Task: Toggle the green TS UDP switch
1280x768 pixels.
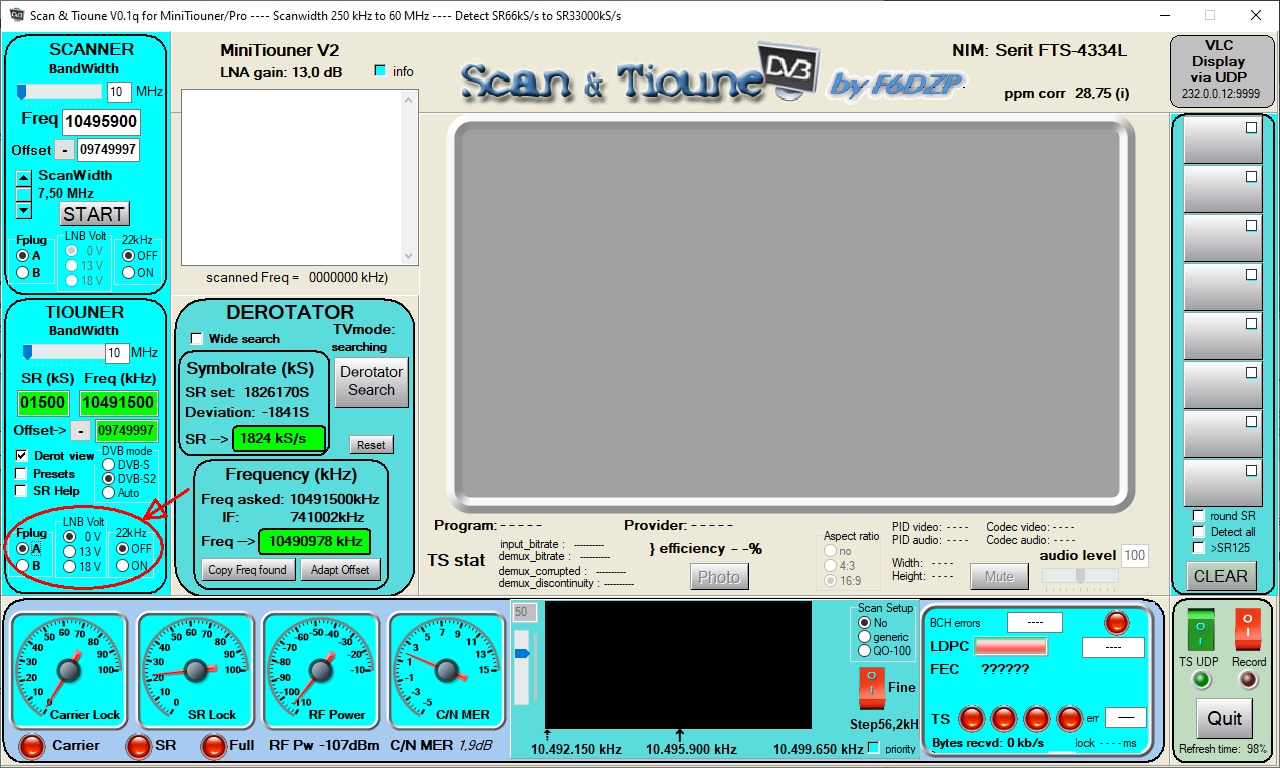Action: (x=1200, y=630)
